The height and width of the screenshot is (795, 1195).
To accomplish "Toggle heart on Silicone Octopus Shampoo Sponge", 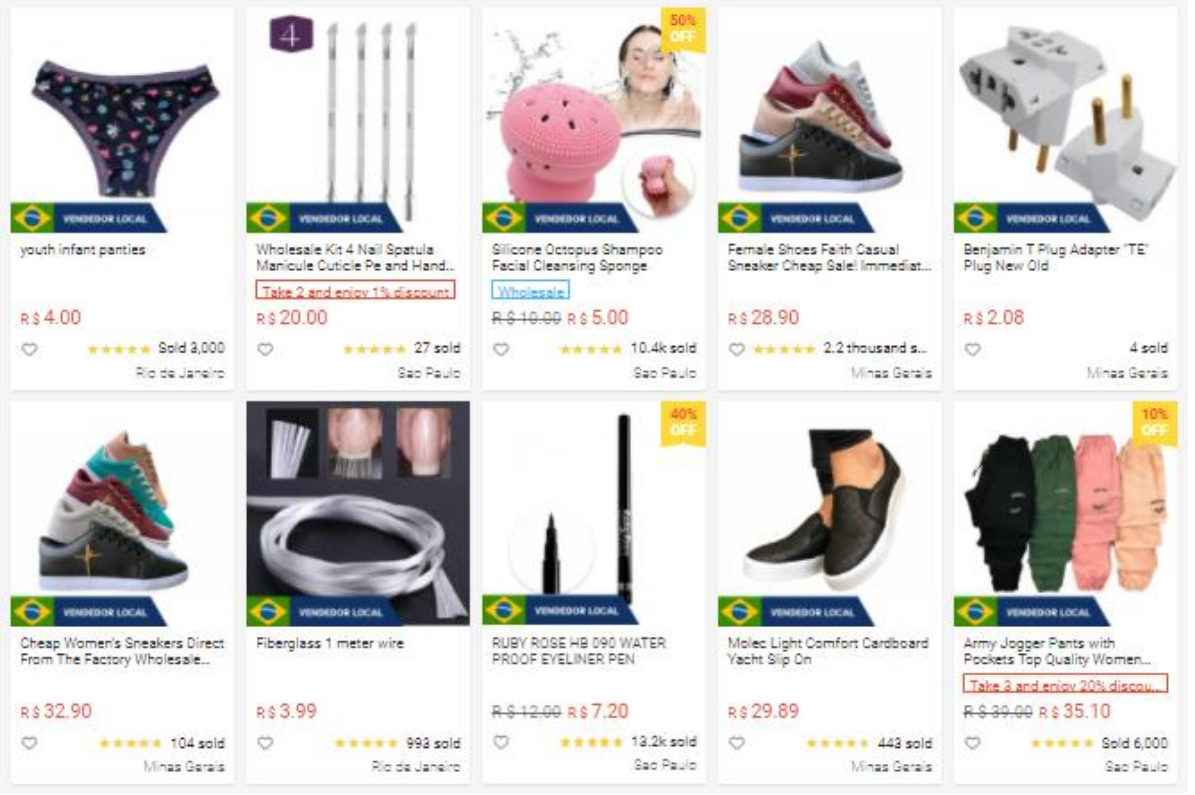I will (x=501, y=350).
